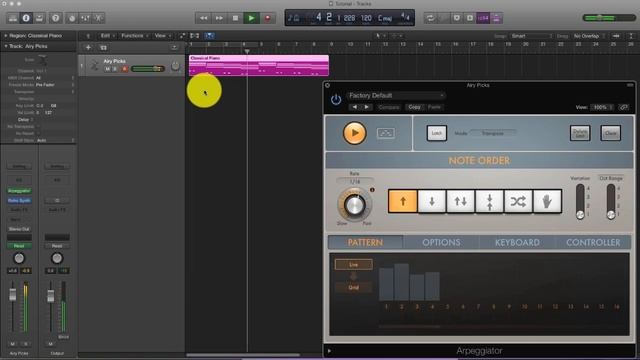Click the Duplicate Track button
Screen dimensions: 640x360
pos(103,48)
